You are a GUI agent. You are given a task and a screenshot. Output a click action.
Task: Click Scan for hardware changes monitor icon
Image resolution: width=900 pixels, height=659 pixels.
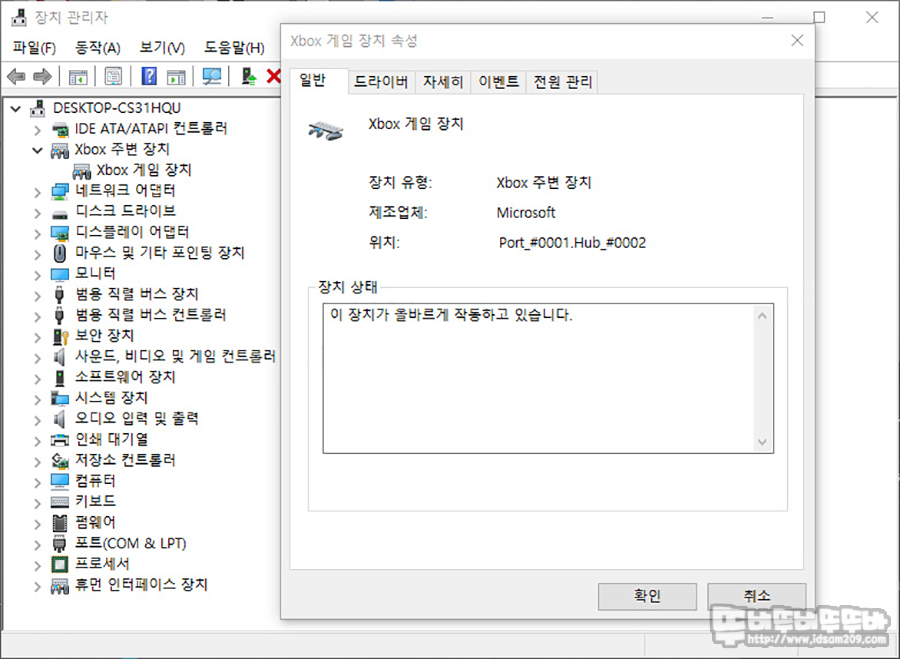click(x=212, y=76)
